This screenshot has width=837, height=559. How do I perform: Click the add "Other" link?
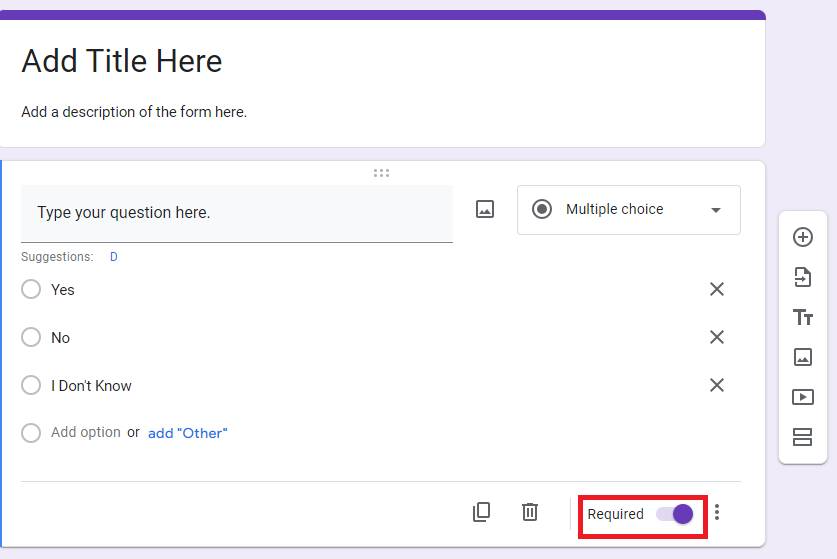[188, 433]
